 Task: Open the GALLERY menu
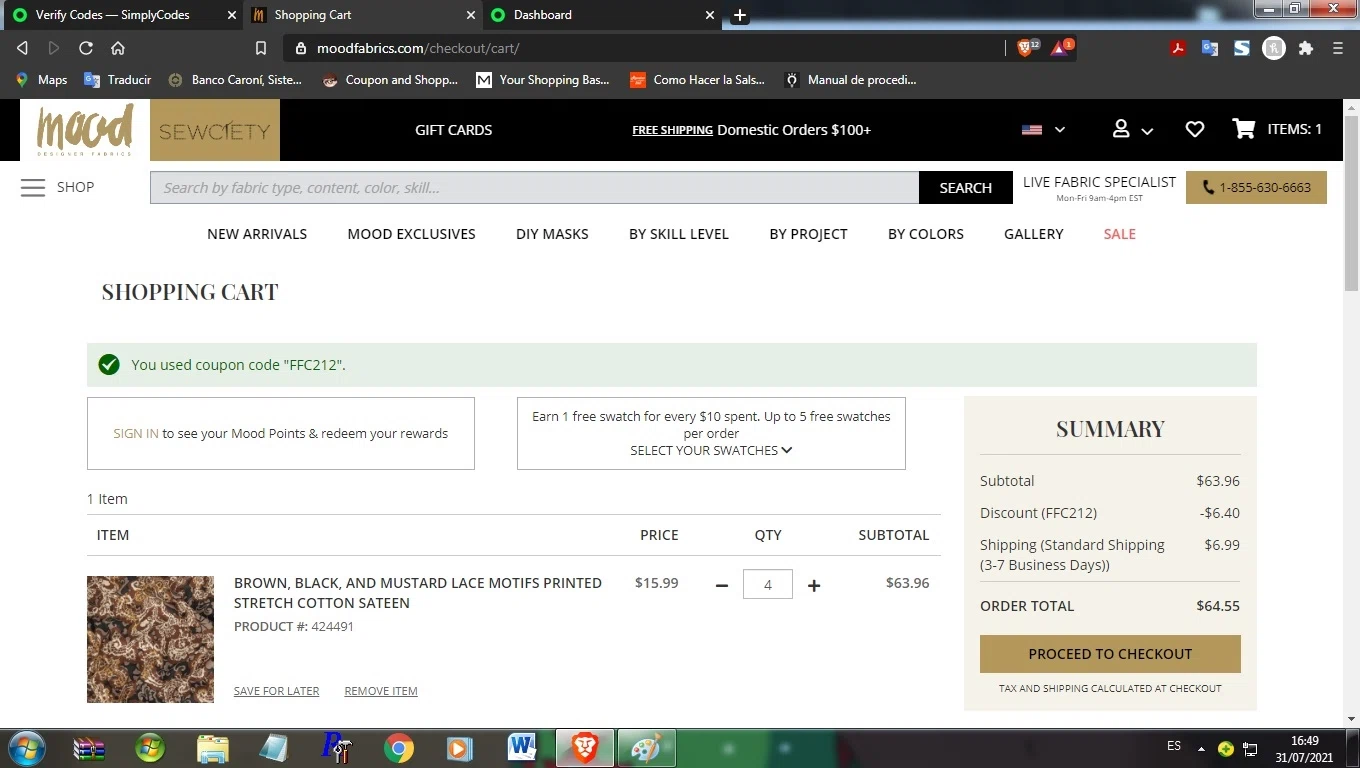1034,234
